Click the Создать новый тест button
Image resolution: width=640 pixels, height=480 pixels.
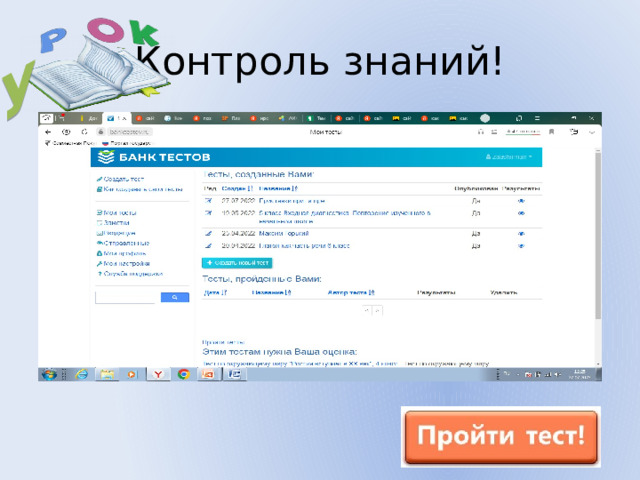[x=237, y=263]
